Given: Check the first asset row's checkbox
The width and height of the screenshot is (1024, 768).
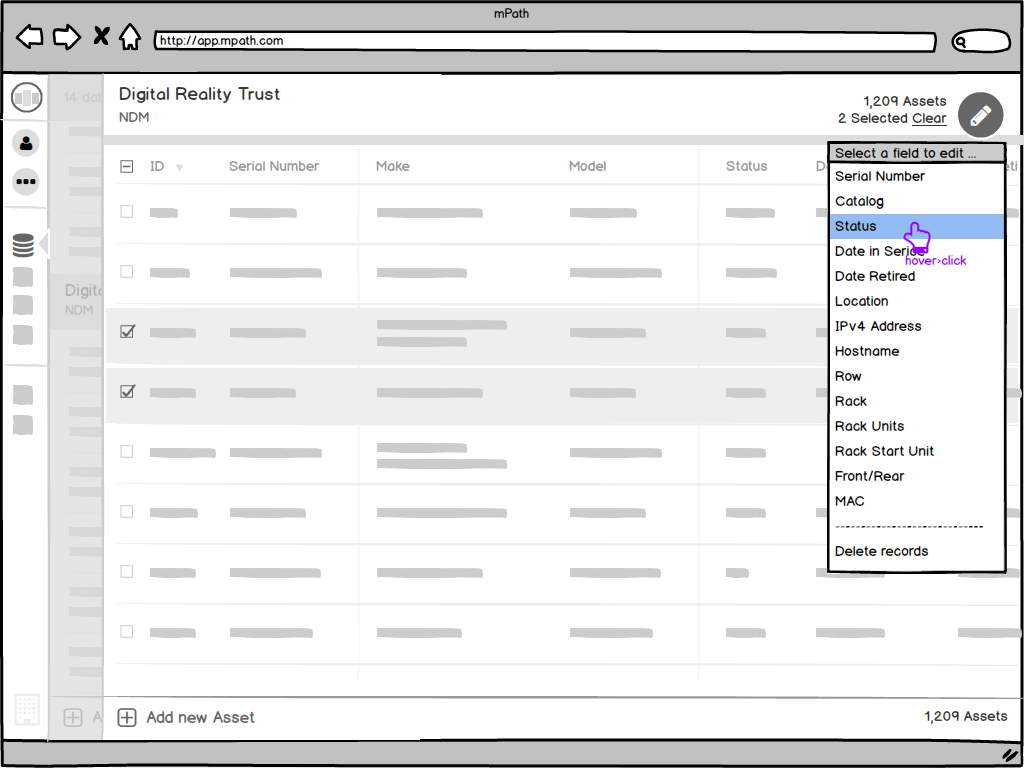Looking at the screenshot, I should click(126, 211).
